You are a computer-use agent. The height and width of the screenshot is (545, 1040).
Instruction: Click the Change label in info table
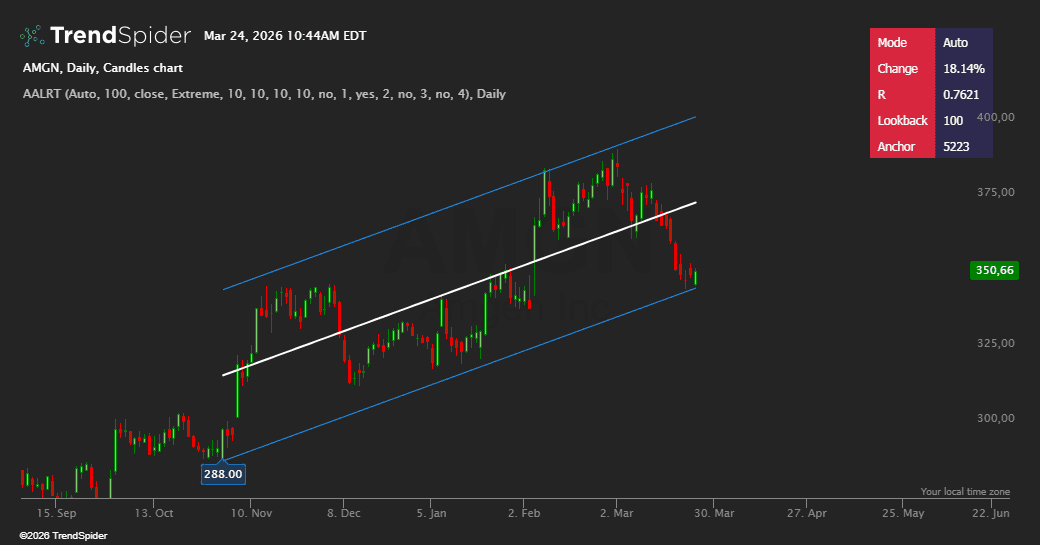click(897, 68)
